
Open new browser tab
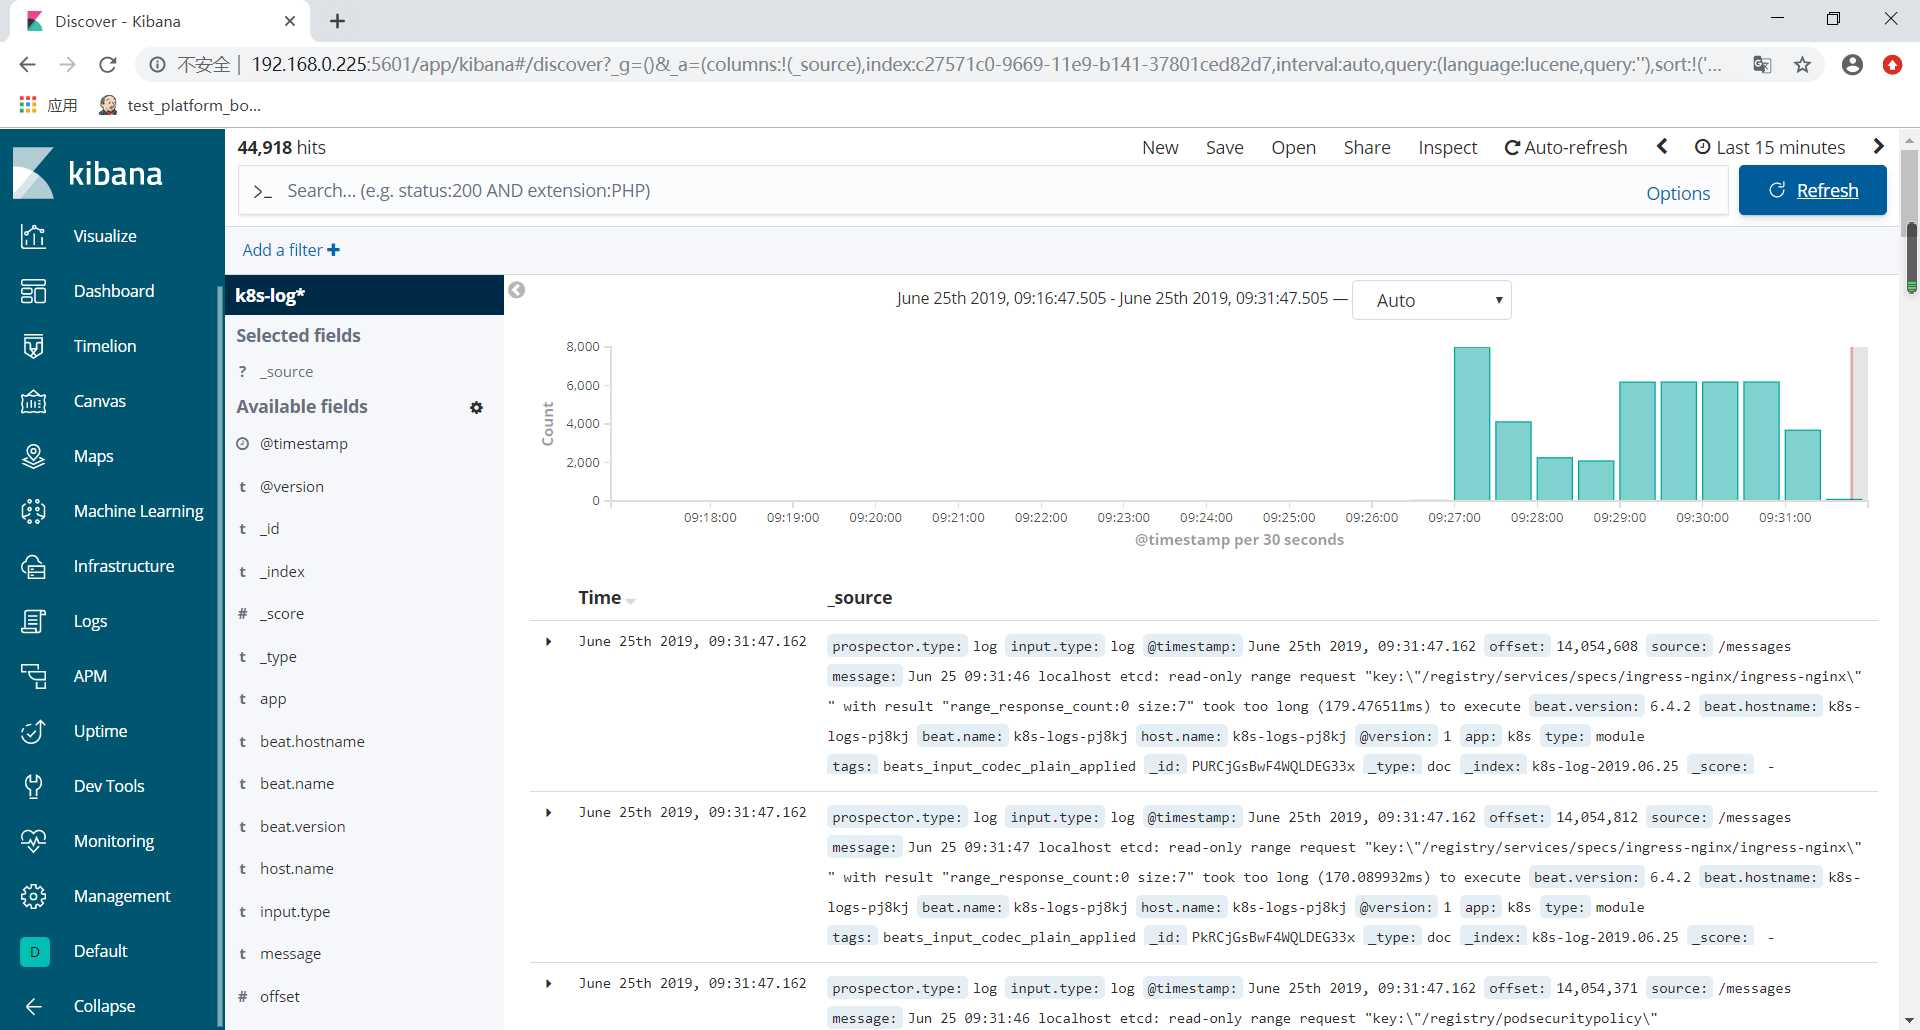pos(338,21)
